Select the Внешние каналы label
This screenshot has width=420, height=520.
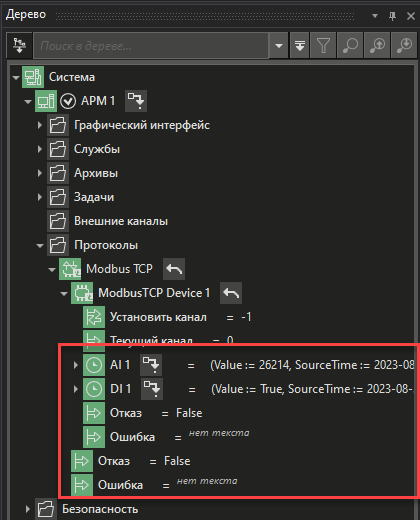click(x=121, y=221)
